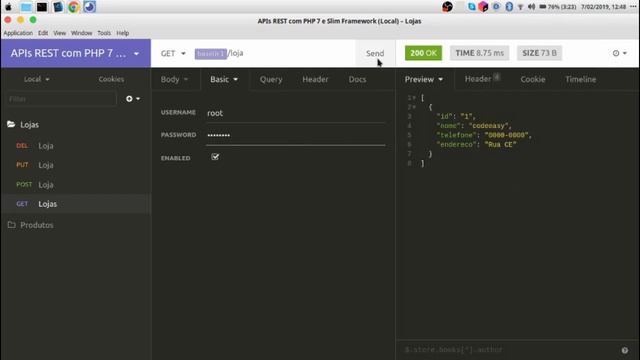Click the volume speaker tray icon
This screenshot has width=640, height=360.
[x=531, y=7]
